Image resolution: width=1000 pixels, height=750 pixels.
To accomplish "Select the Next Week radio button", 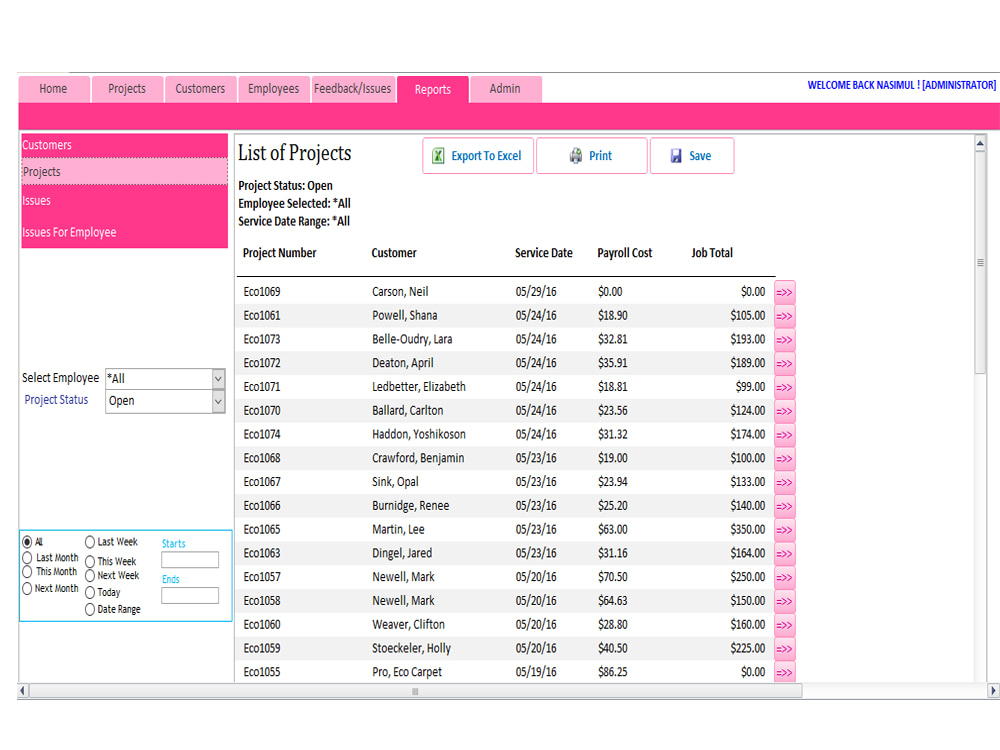I will 90,575.
